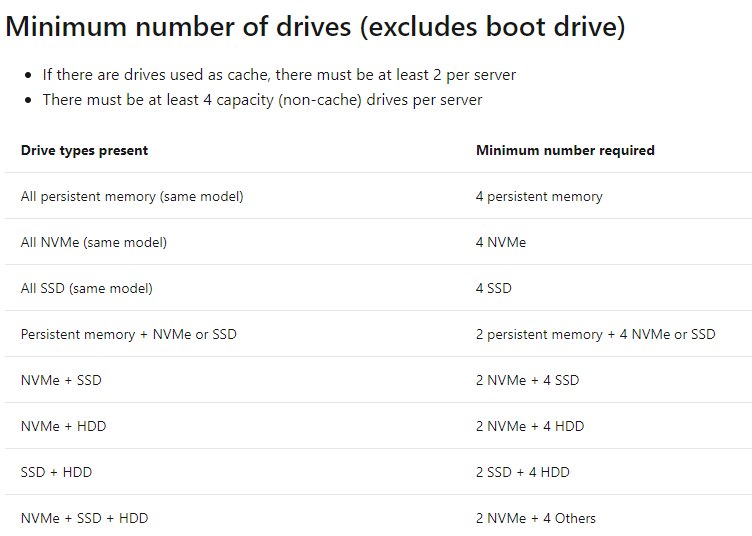Click the "SSD + HDD" drive type cell
The height and width of the screenshot is (536, 752).
[x=57, y=473]
